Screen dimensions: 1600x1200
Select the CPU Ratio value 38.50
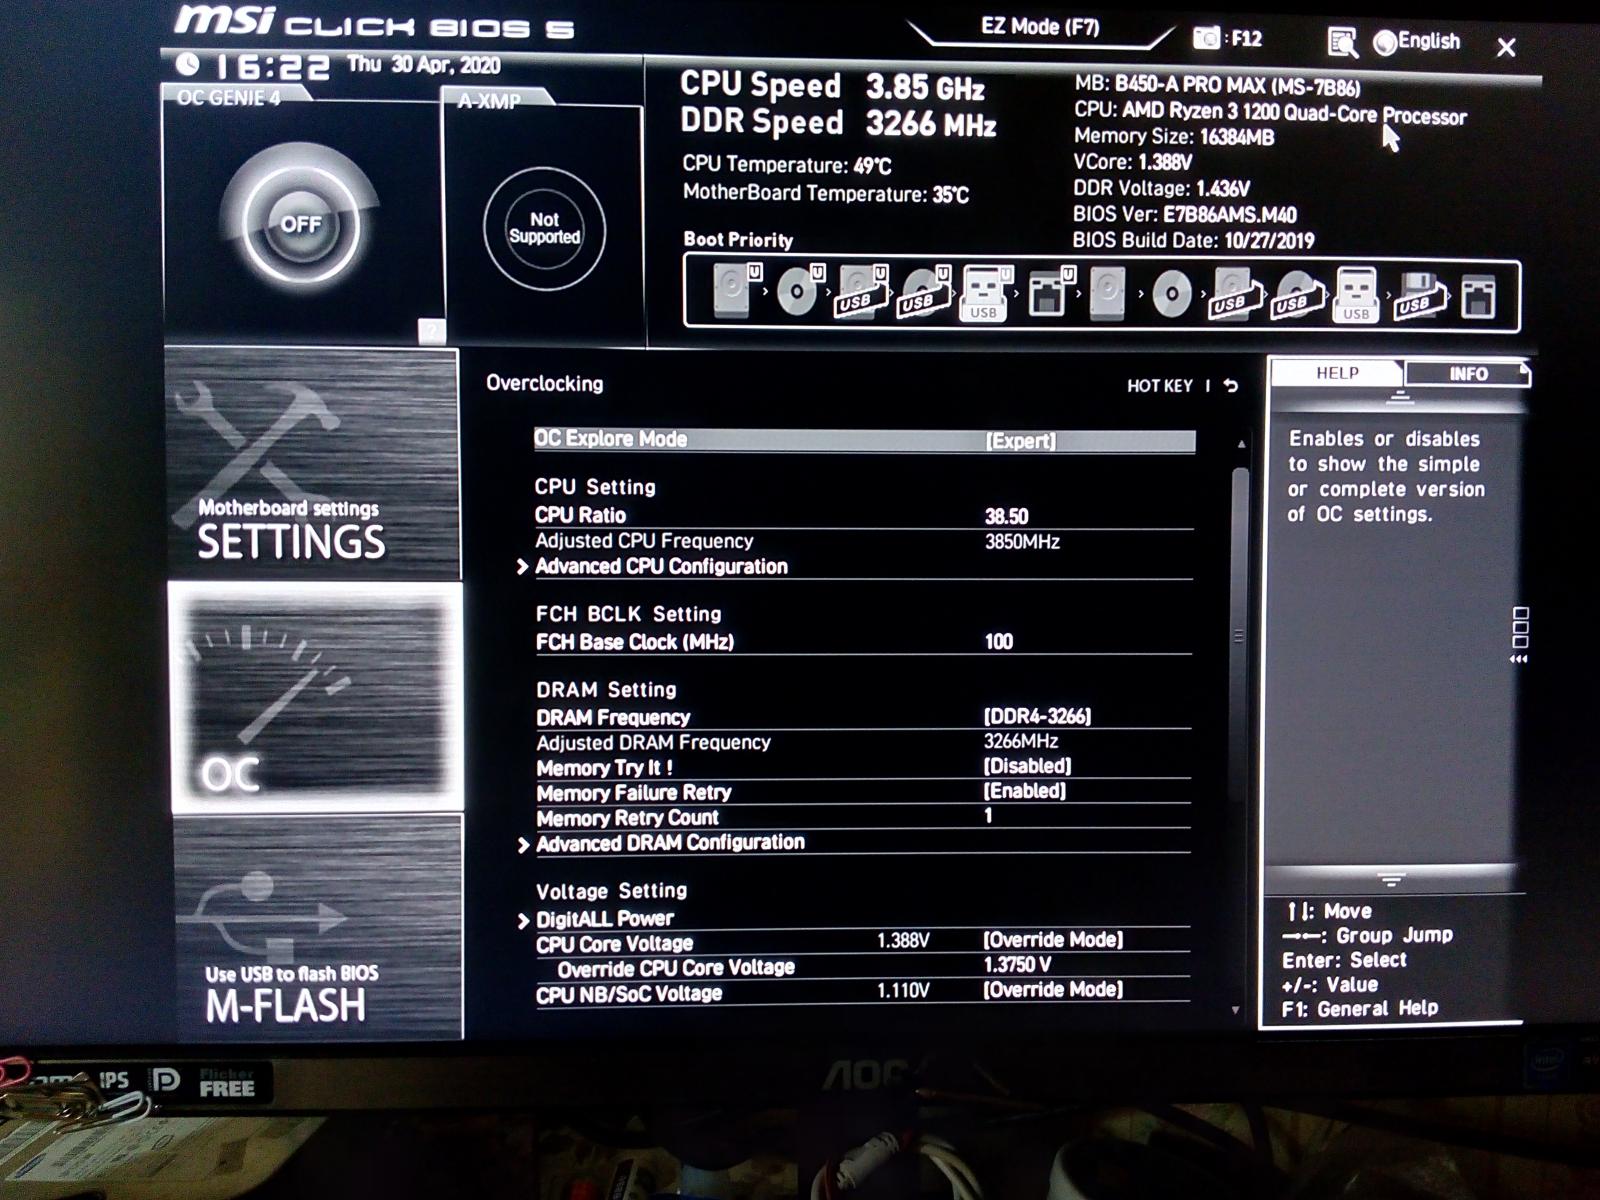pyautogui.click(x=1006, y=516)
